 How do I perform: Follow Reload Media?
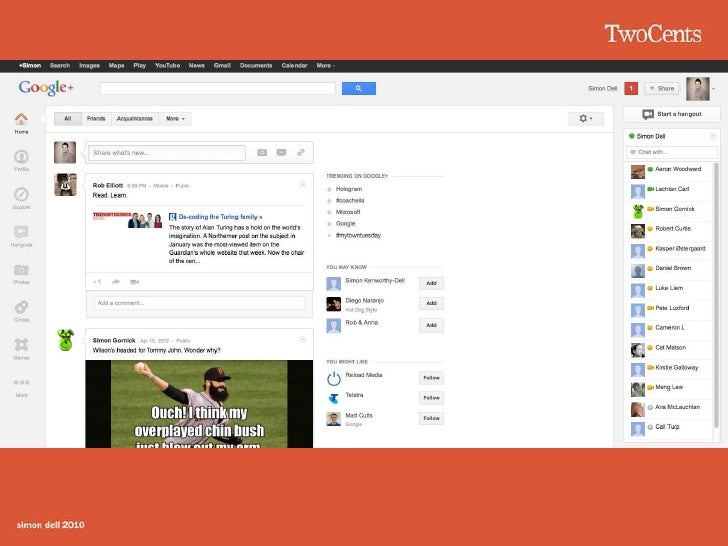(x=431, y=378)
